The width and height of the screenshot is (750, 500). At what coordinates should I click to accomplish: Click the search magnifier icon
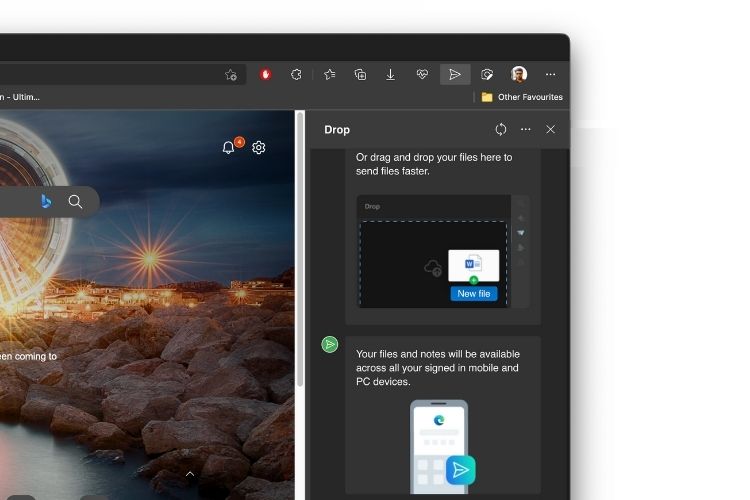75,201
